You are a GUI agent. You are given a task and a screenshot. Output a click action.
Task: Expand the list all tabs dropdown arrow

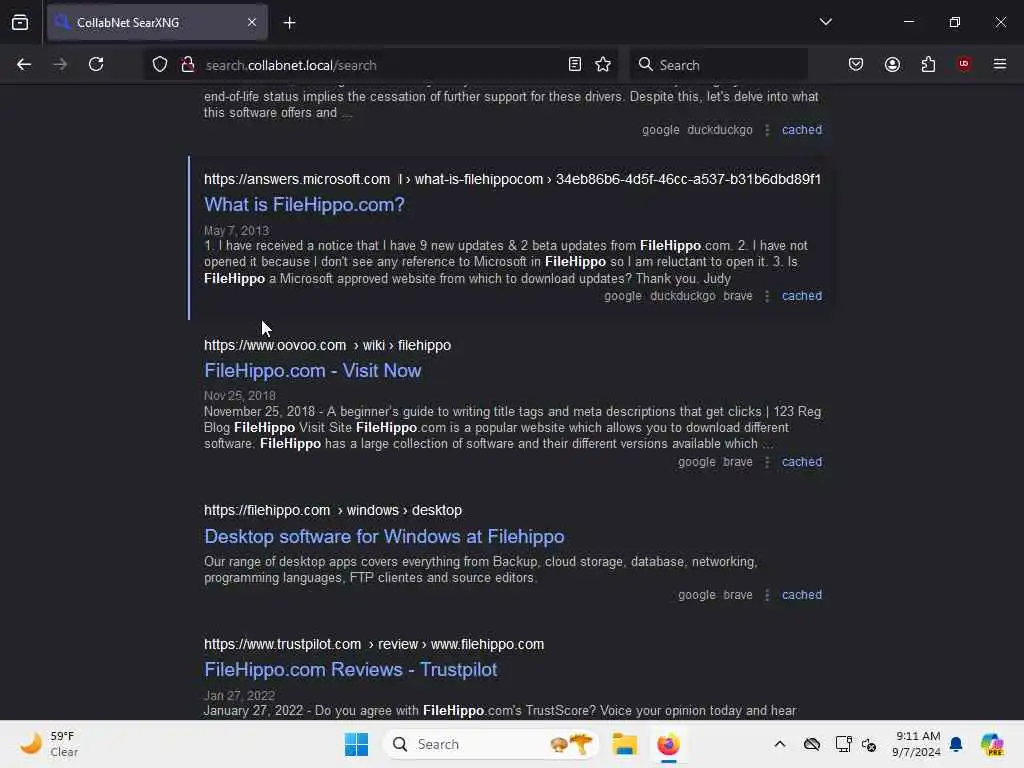(826, 22)
